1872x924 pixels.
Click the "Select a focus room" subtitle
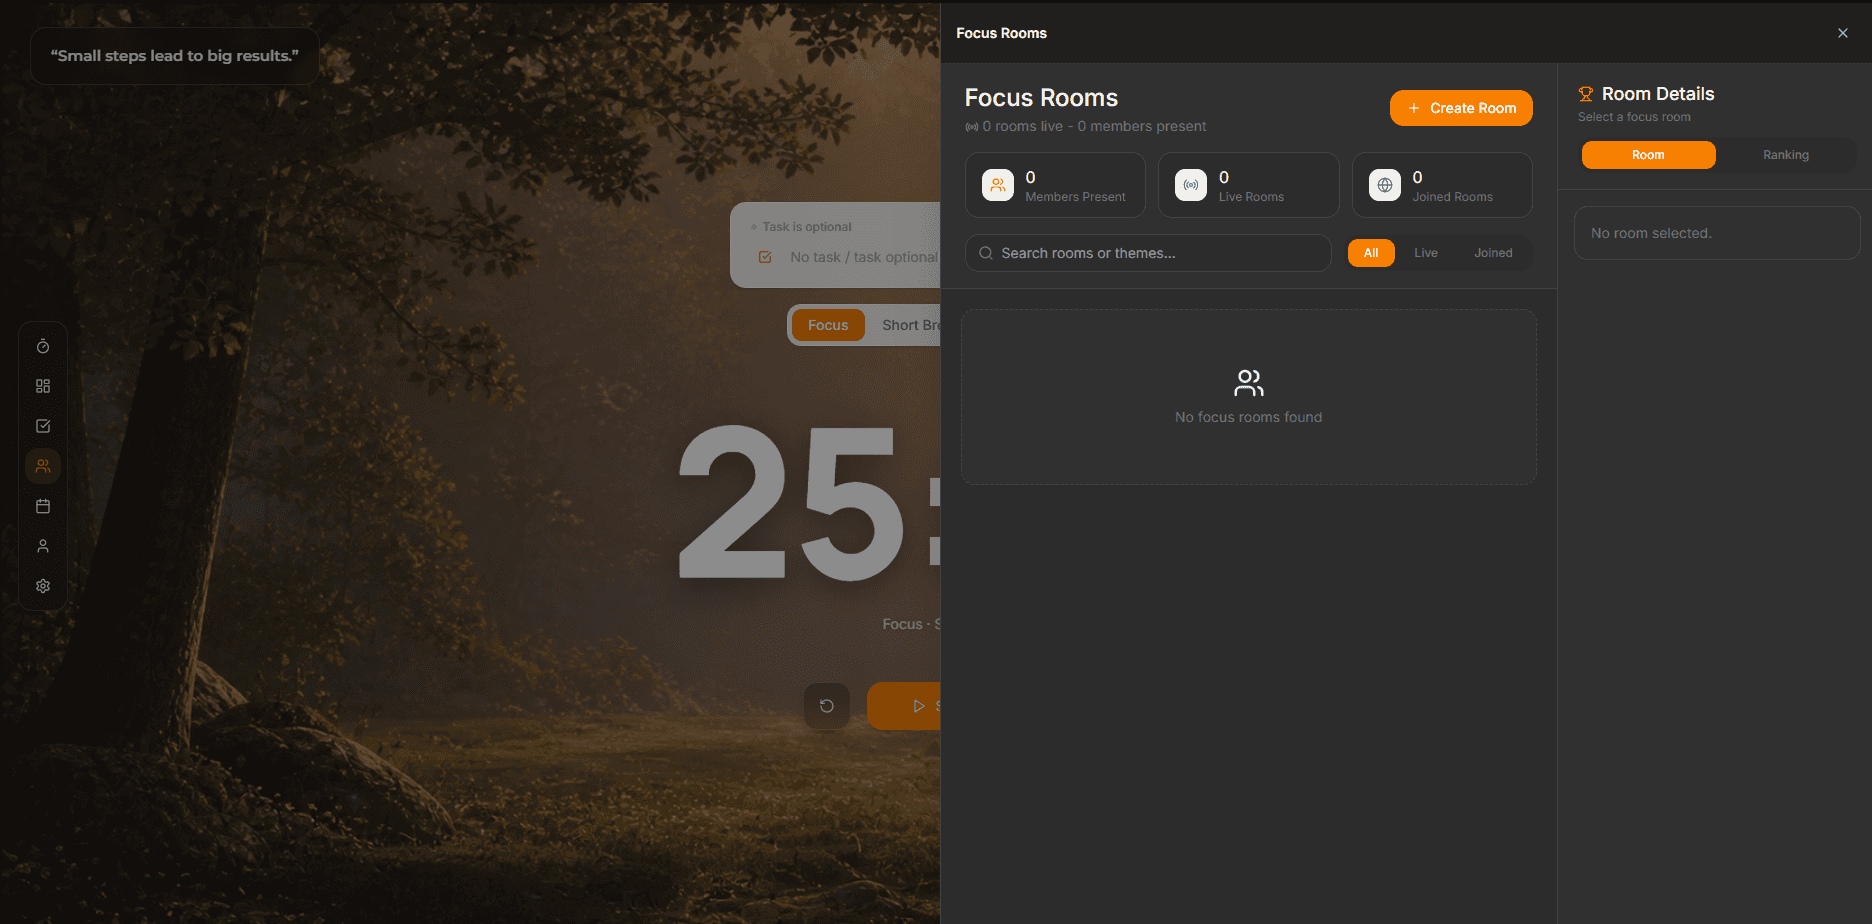point(1634,117)
